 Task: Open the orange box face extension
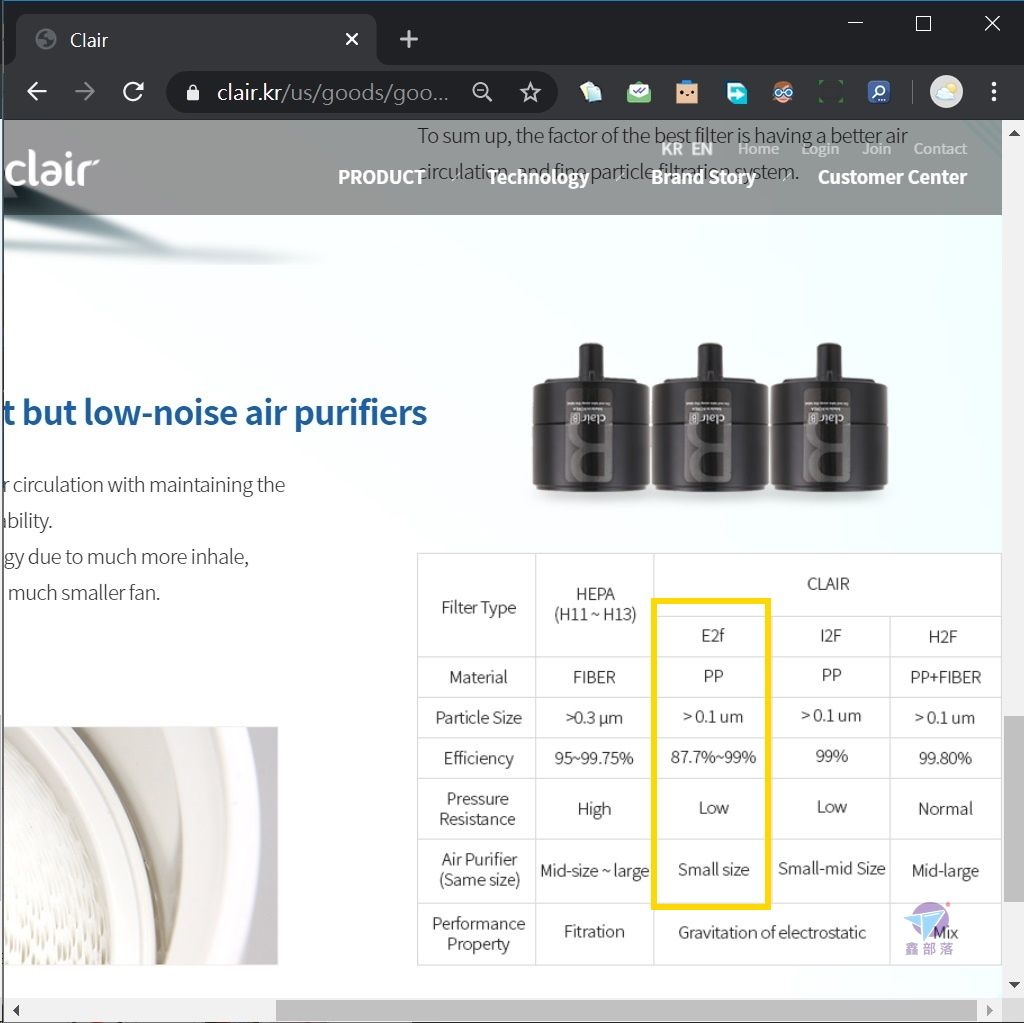click(x=687, y=92)
